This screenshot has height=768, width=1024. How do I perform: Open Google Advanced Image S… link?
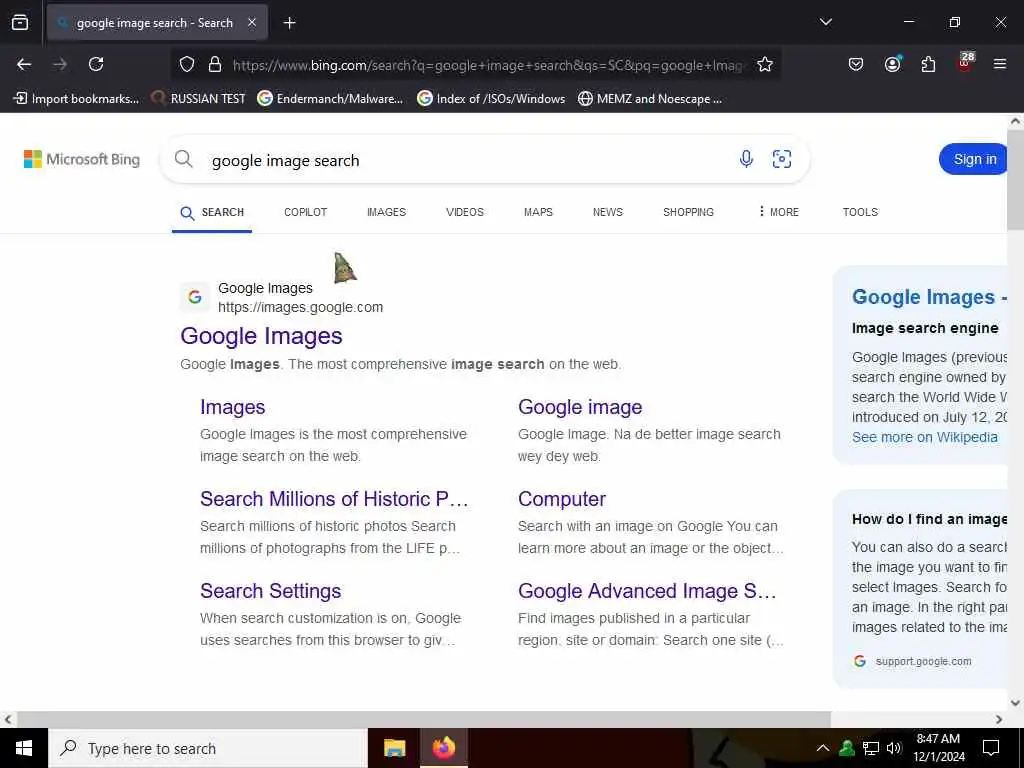(647, 591)
